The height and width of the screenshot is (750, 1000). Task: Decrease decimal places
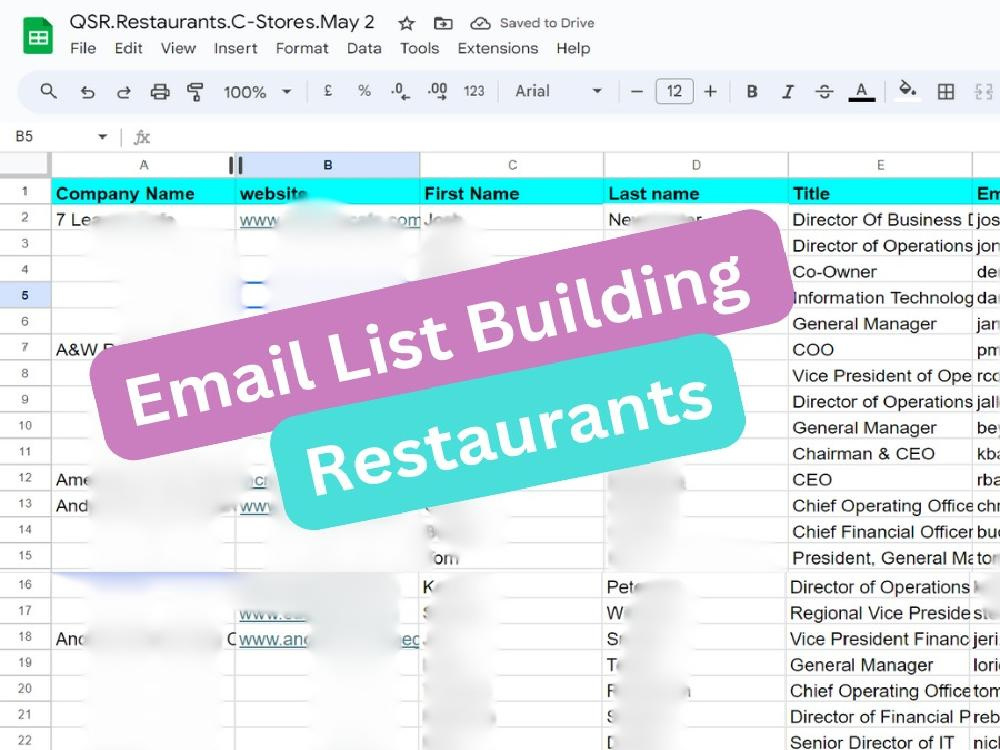401,92
